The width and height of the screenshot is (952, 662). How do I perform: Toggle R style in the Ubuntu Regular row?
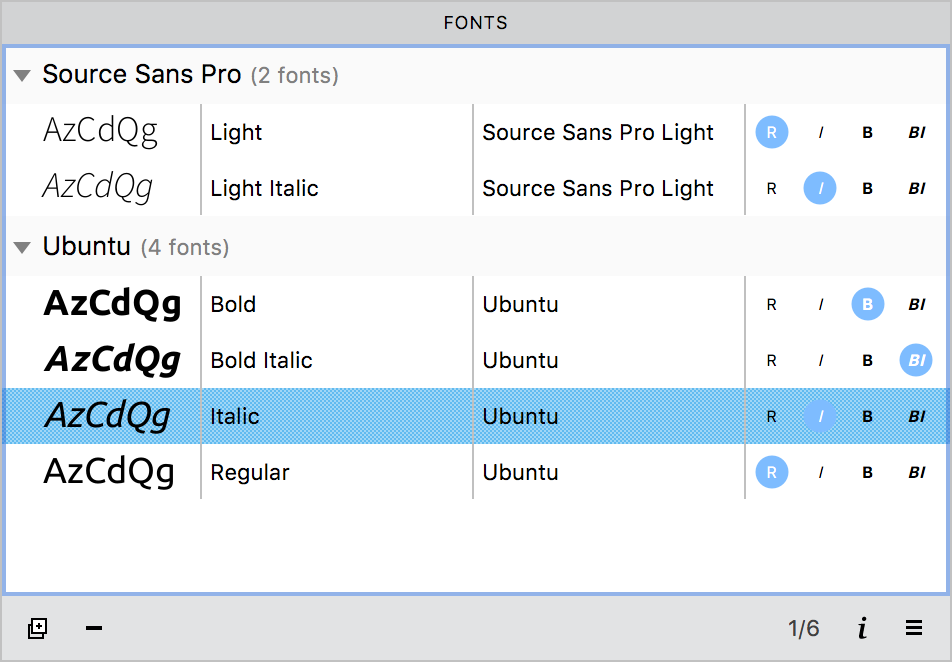pos(772,472)
